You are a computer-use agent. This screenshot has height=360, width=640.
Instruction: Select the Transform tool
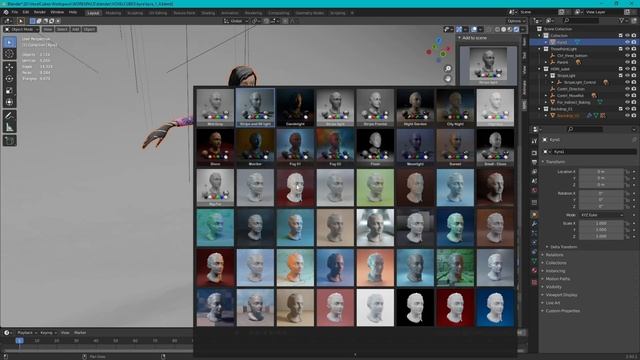[9, 102]
